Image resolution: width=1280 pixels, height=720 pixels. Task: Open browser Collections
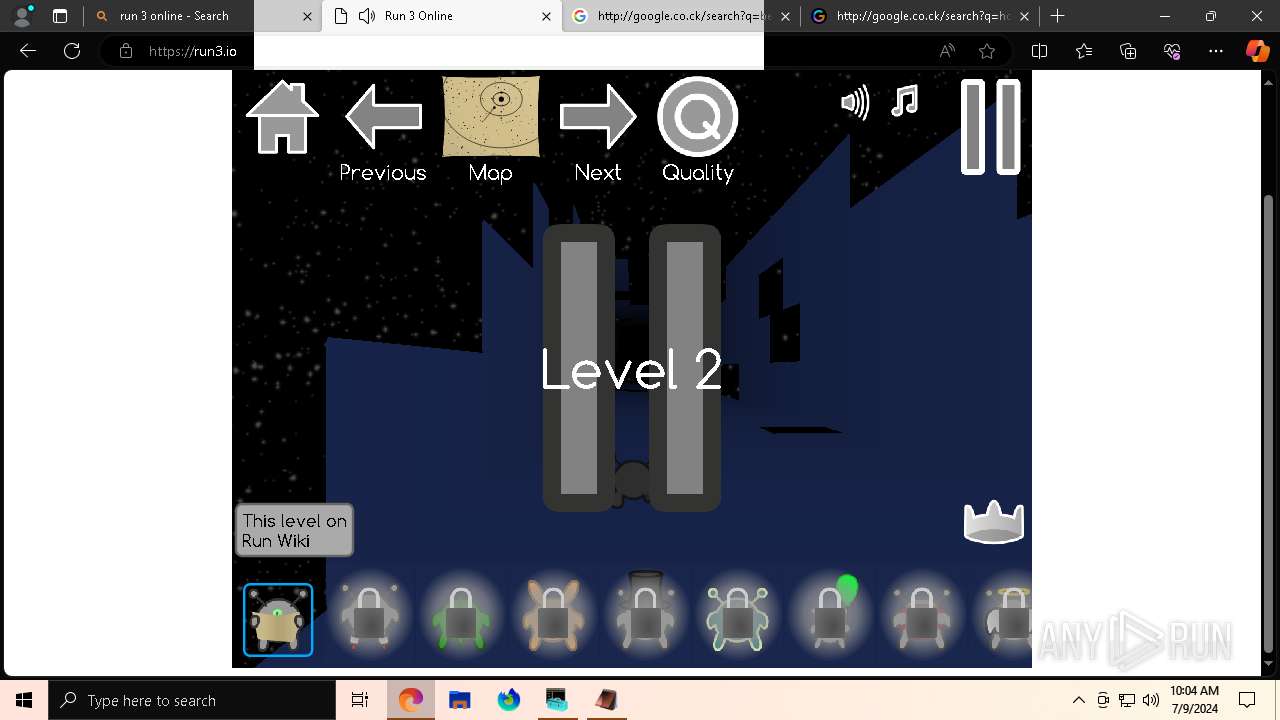coord(1128,51)
